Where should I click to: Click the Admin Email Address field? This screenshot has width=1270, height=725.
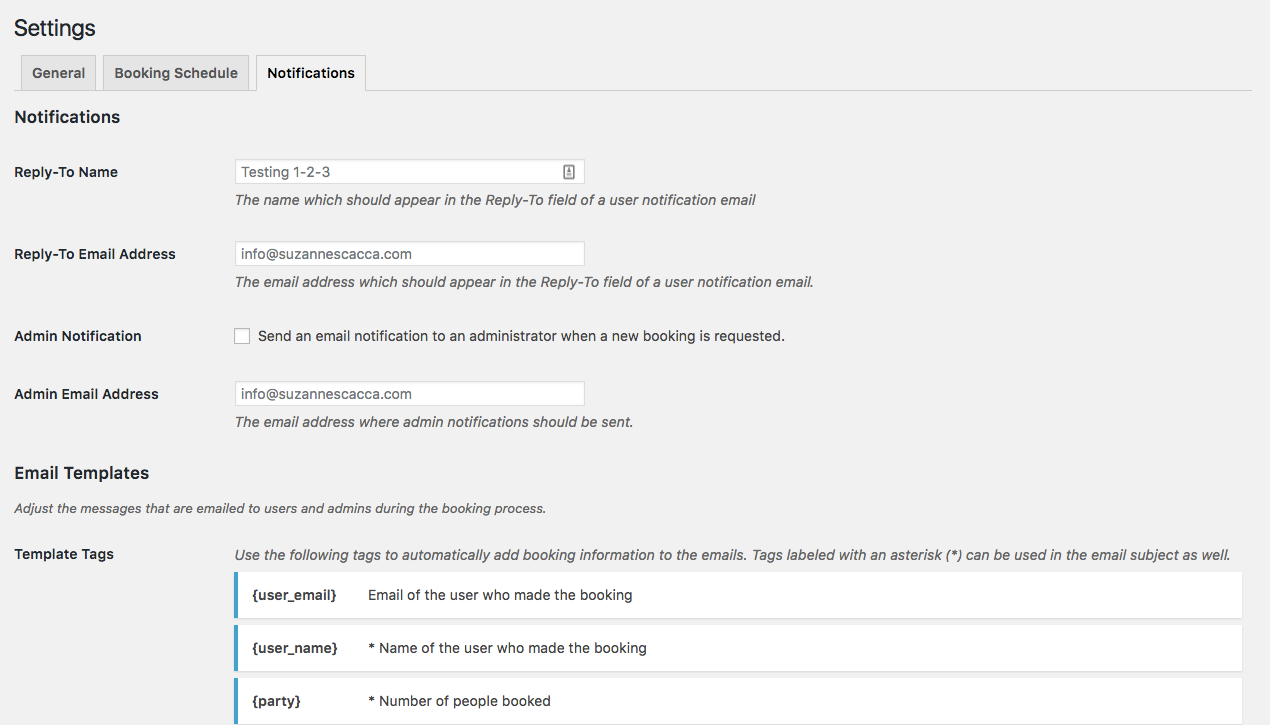pos(408,393)
